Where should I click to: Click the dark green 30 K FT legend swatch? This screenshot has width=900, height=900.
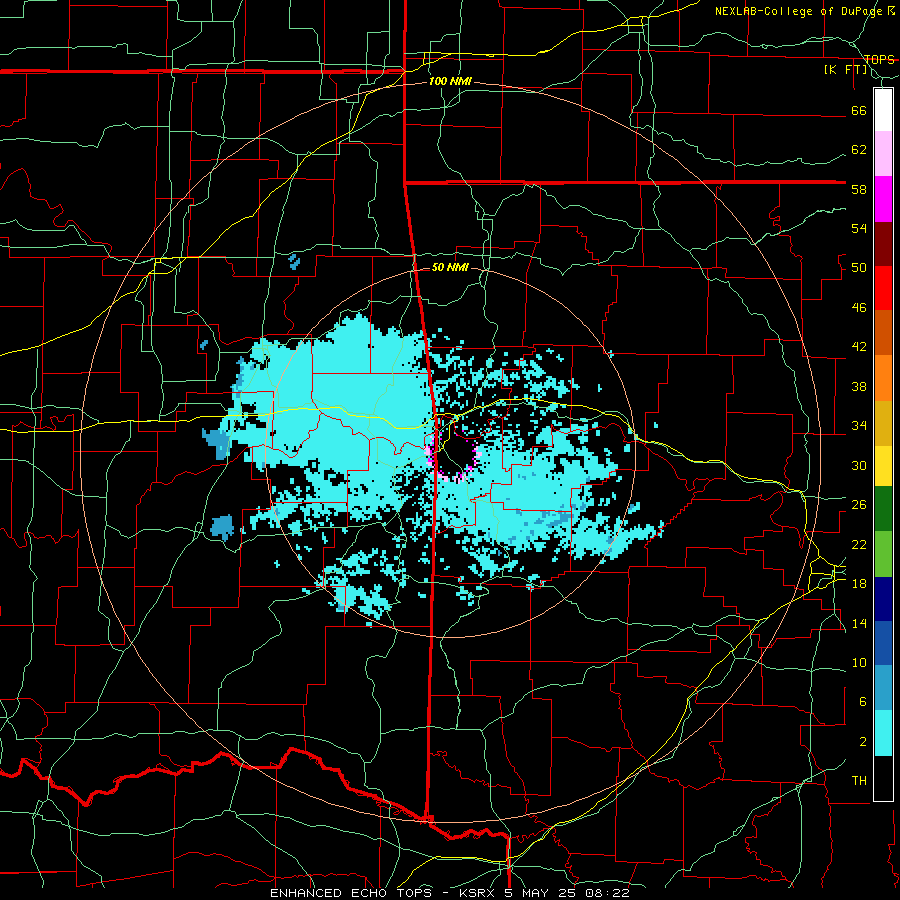pos(883,509)
